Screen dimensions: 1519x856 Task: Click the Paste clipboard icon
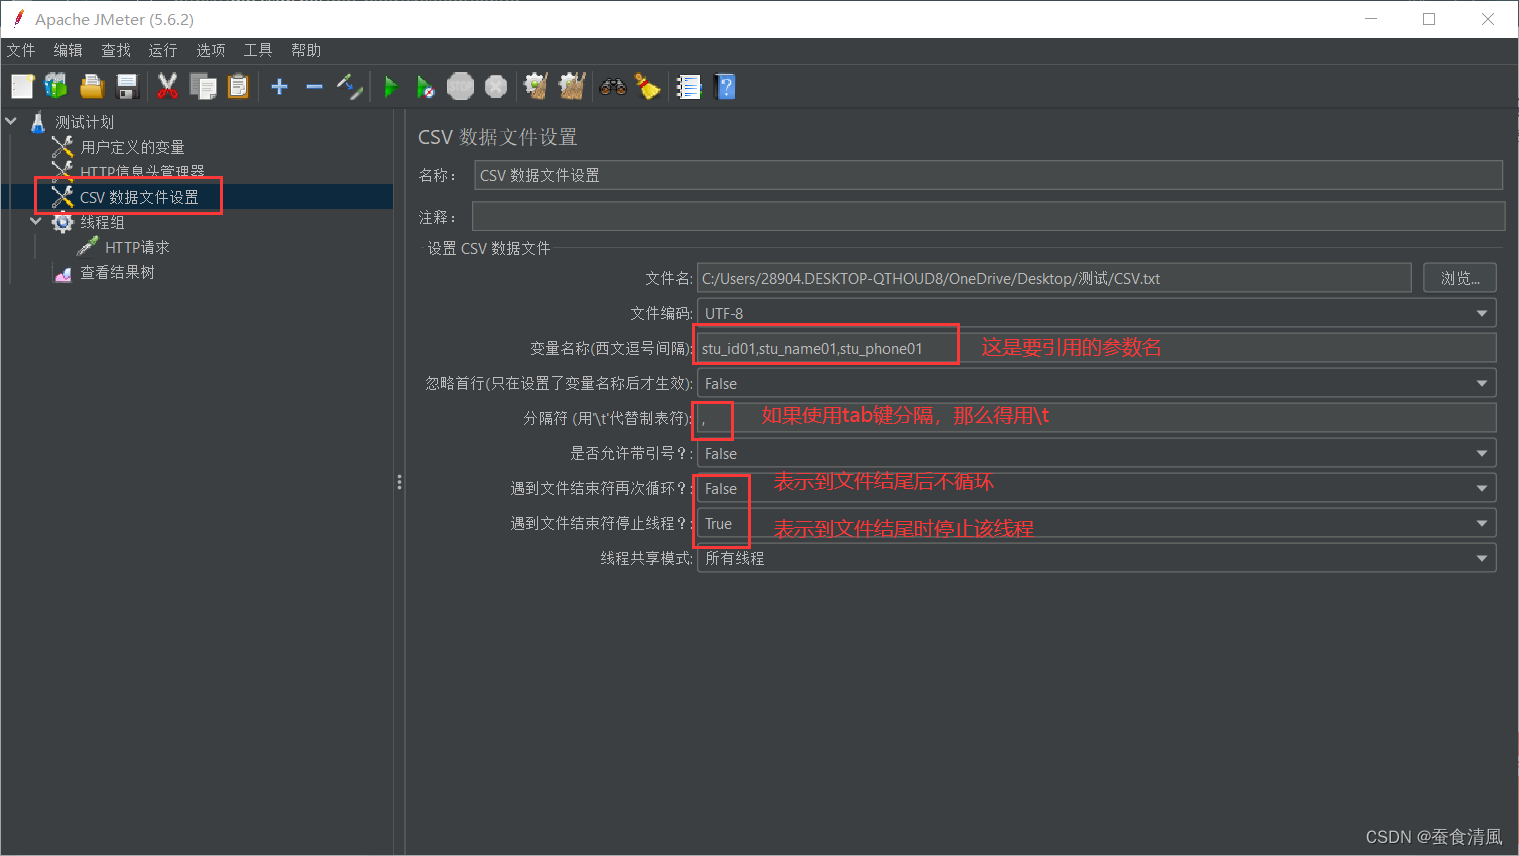click(x=238, y=87)
